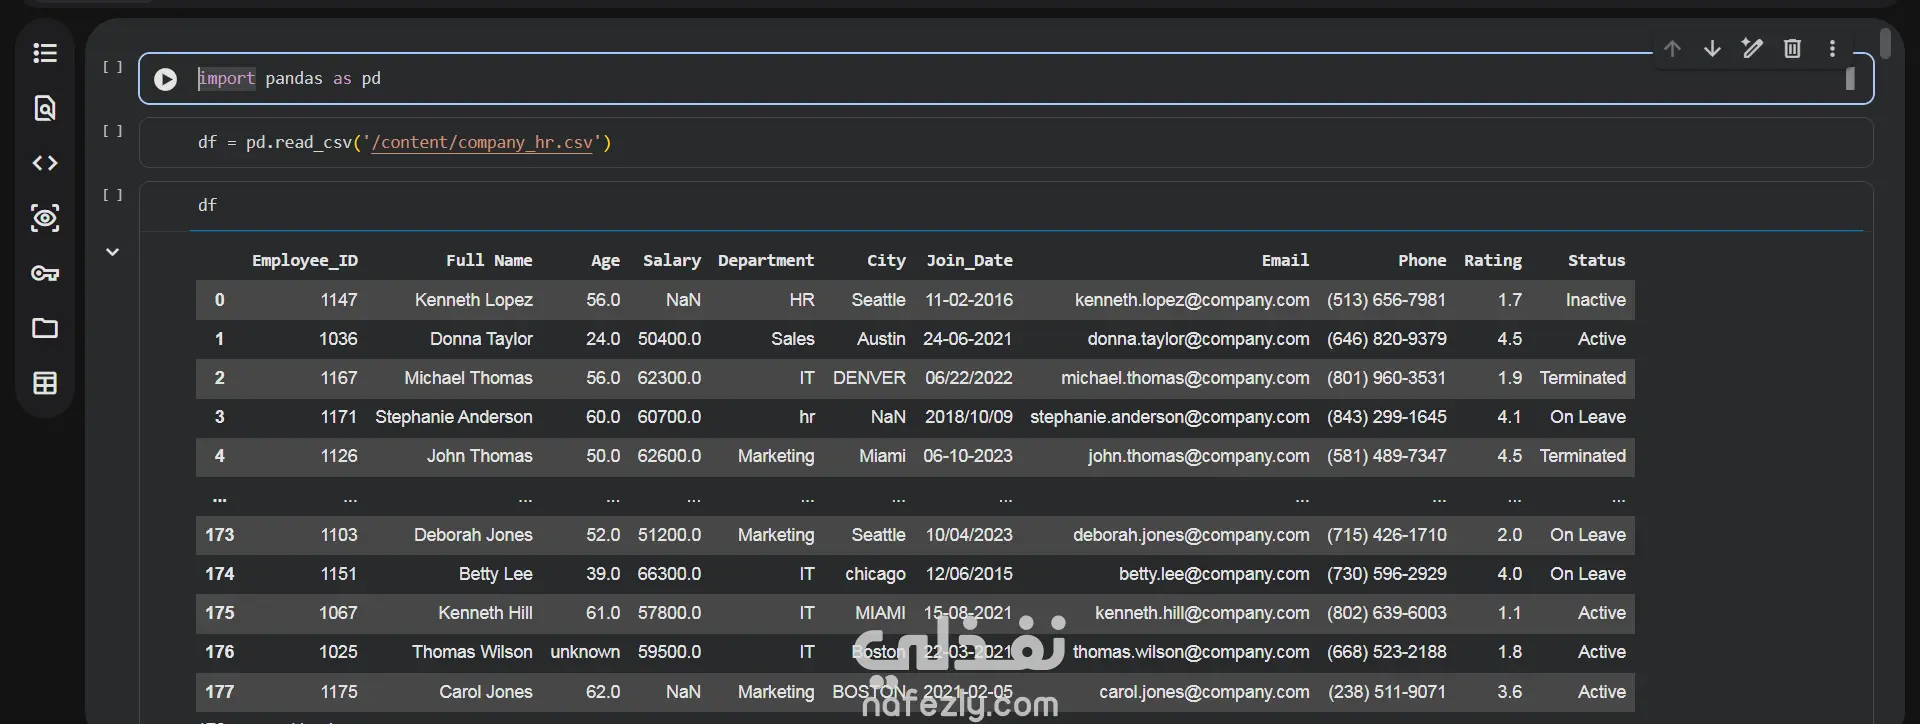Viewport: 1920px width, 724px height.
Task: Click the DENVER city cell
Action: [x=869, y=378]
